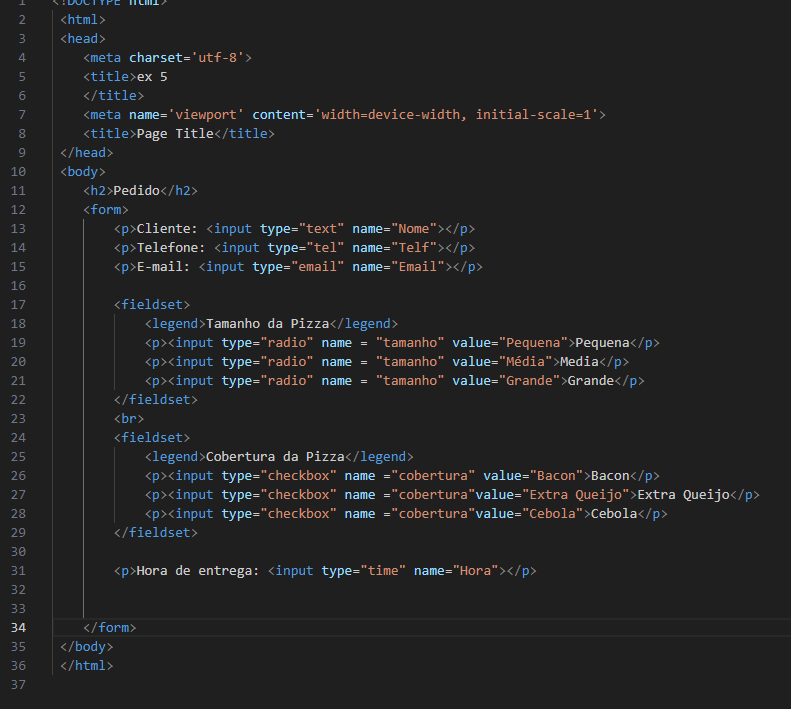Screen dimensions: 791x709
Task: Click the "Telefone:" label text
Action: [x=171, y=247]
